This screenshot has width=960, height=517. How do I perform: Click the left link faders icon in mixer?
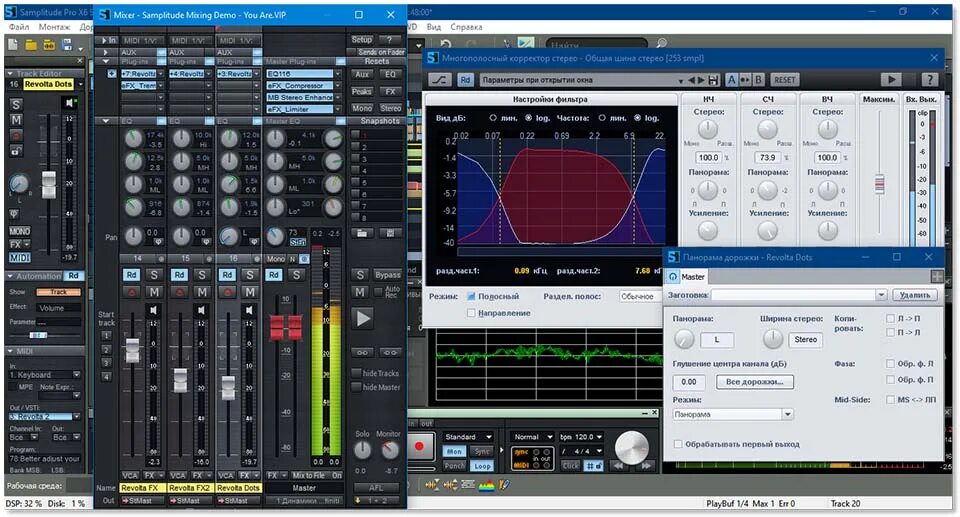(x=362, y=353)
